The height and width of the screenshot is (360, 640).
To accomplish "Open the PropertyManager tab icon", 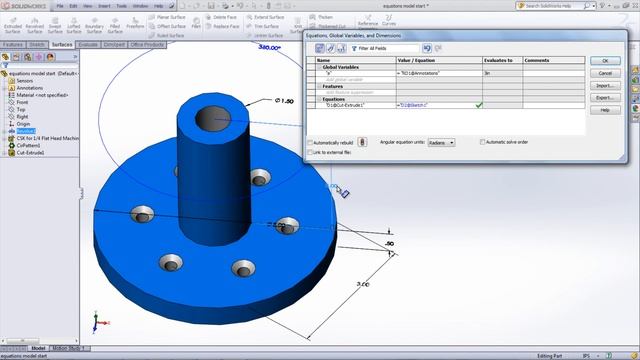I will 16,57.
